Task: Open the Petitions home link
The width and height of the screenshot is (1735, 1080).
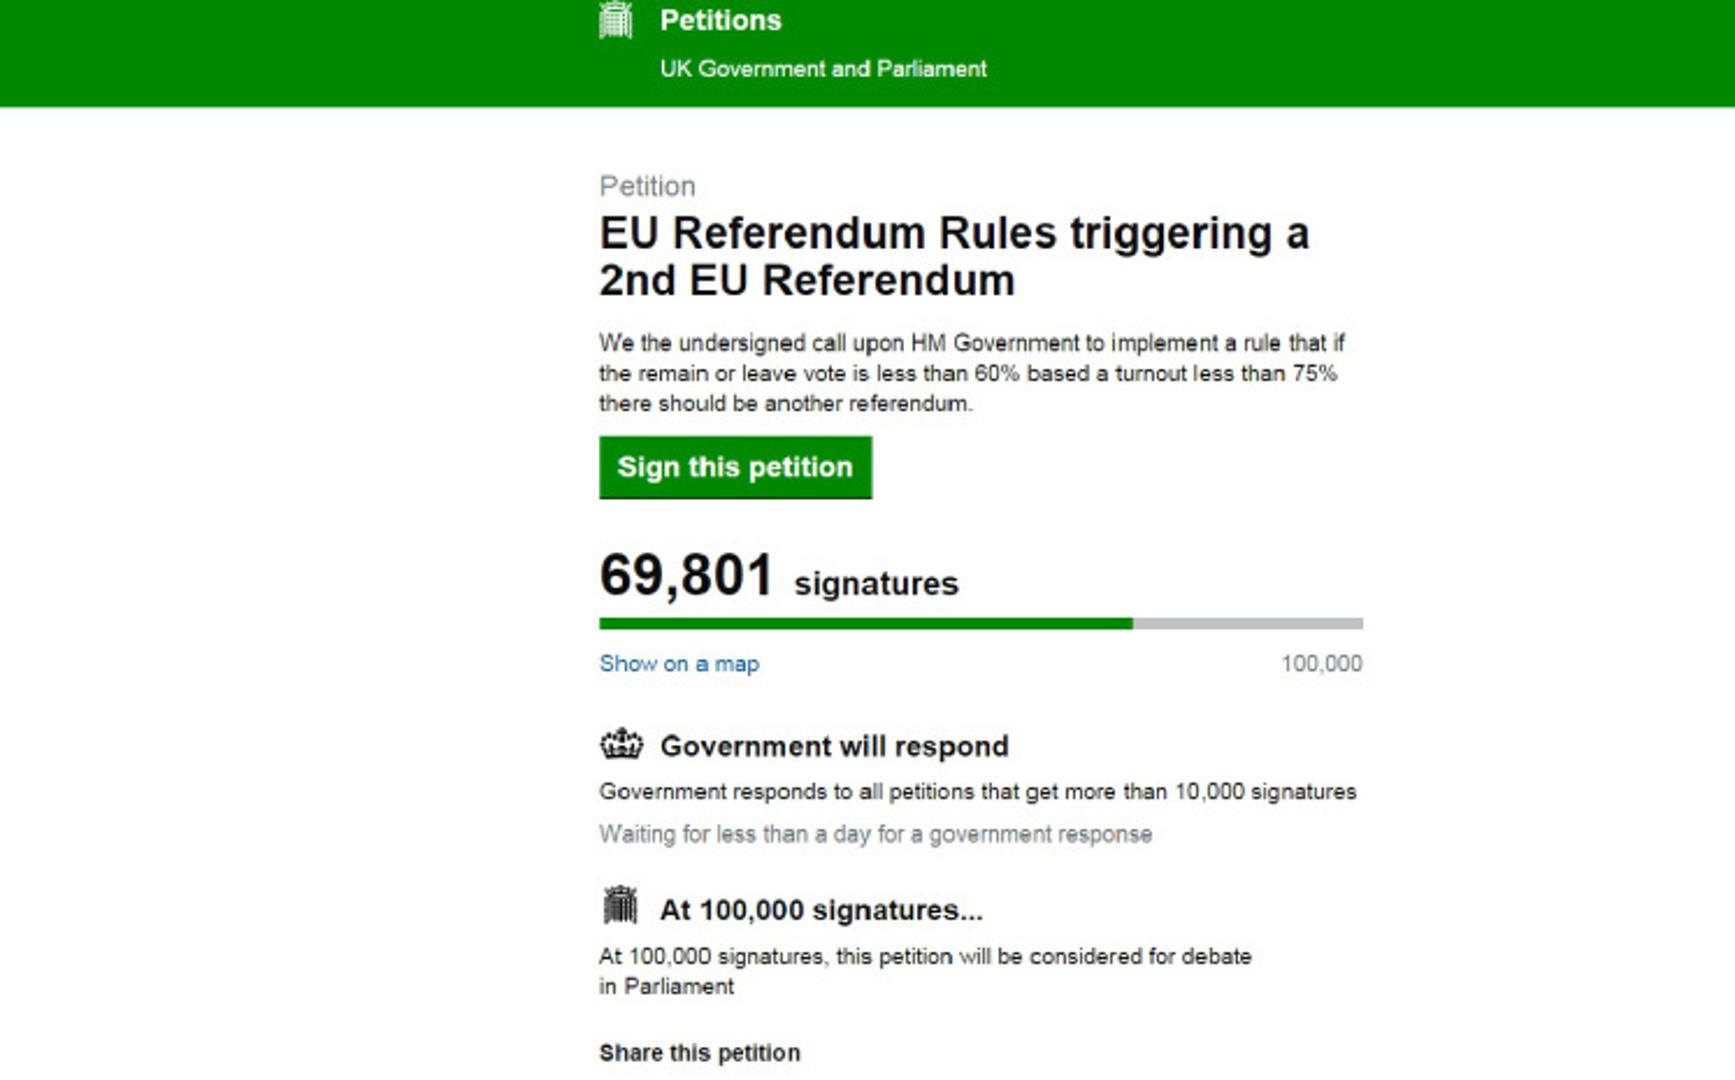Action: [x=720, y=21]
